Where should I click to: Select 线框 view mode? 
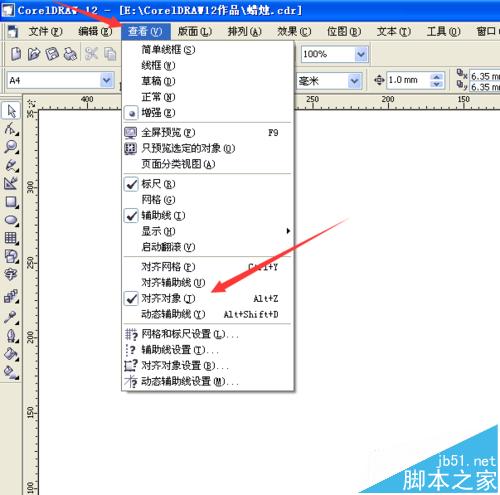coord(208,65)
